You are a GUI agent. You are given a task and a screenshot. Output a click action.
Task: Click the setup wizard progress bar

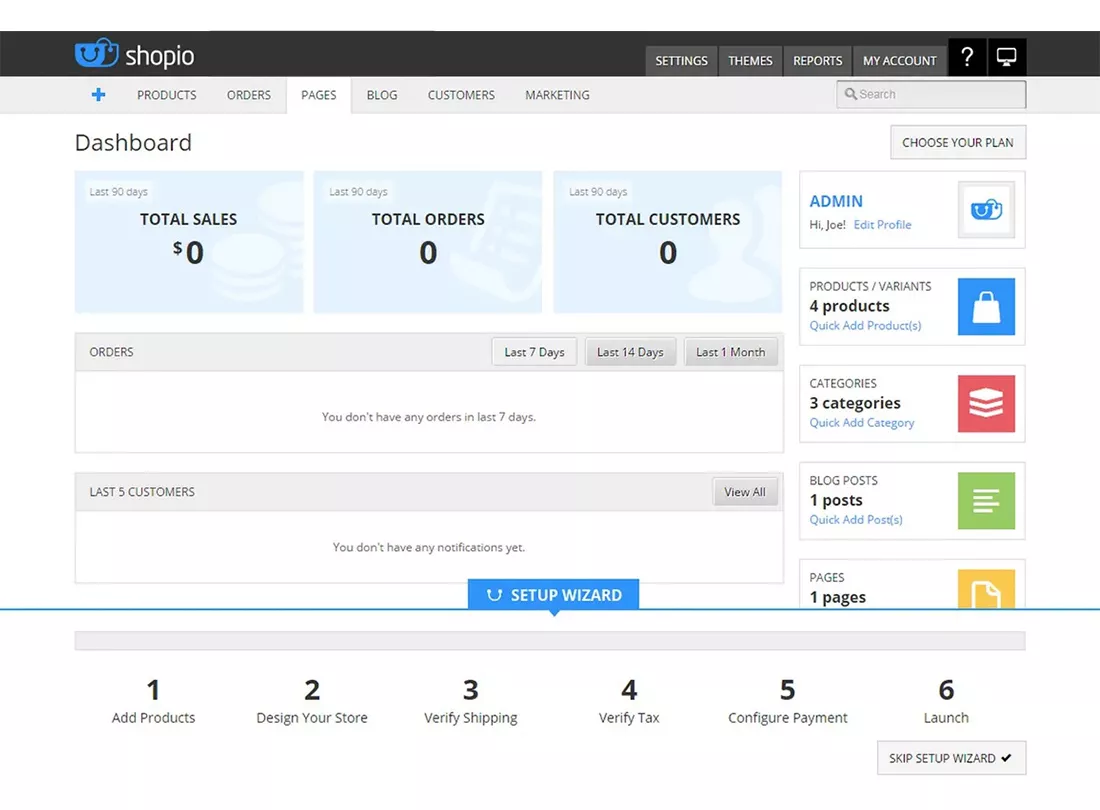click(x=550, y=641)
